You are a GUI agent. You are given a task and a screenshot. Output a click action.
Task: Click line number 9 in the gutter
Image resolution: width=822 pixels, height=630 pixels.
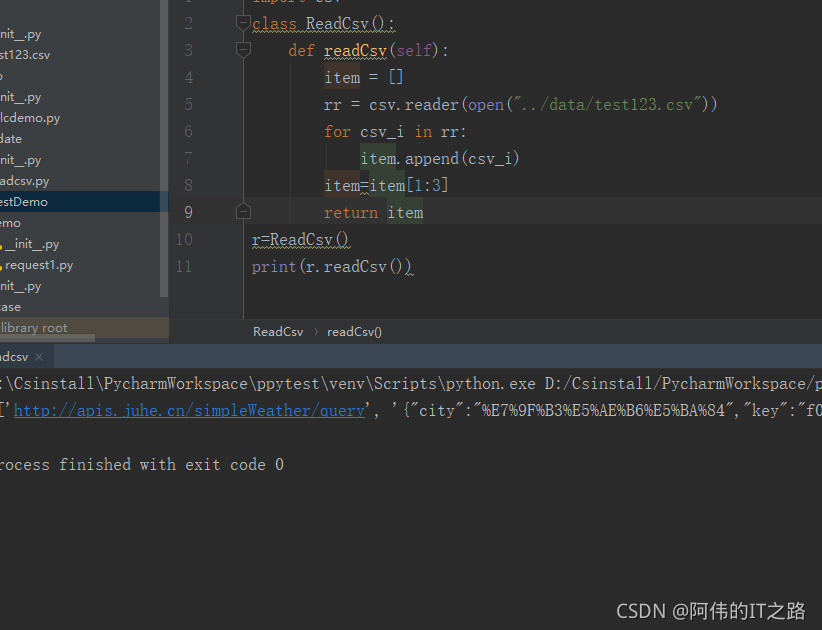point(189,212)
